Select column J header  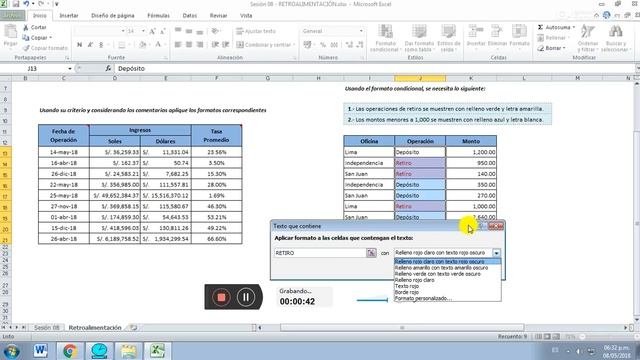[x=420, y=78]
